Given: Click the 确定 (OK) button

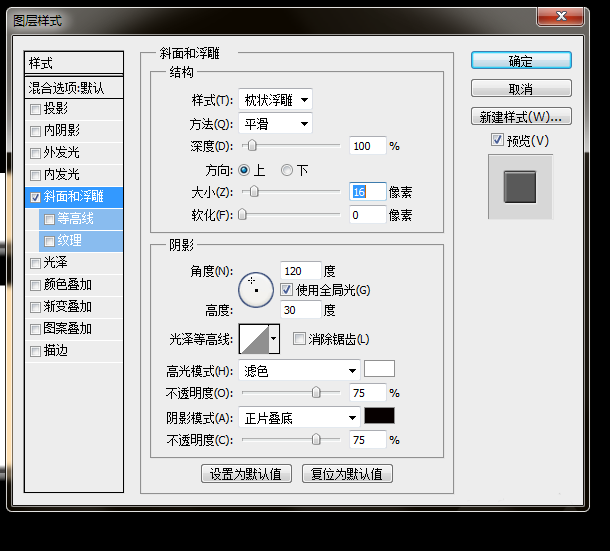Looking at the screenshot, I should click(521, 61).
